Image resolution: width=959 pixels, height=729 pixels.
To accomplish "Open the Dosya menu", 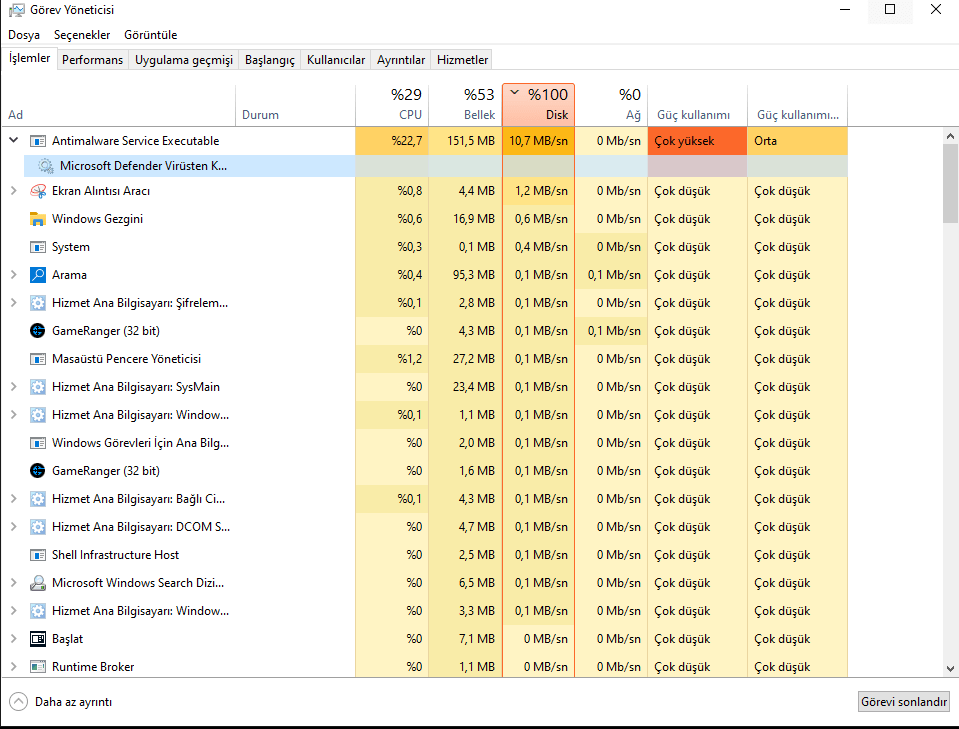I will (x=24, y=35).
